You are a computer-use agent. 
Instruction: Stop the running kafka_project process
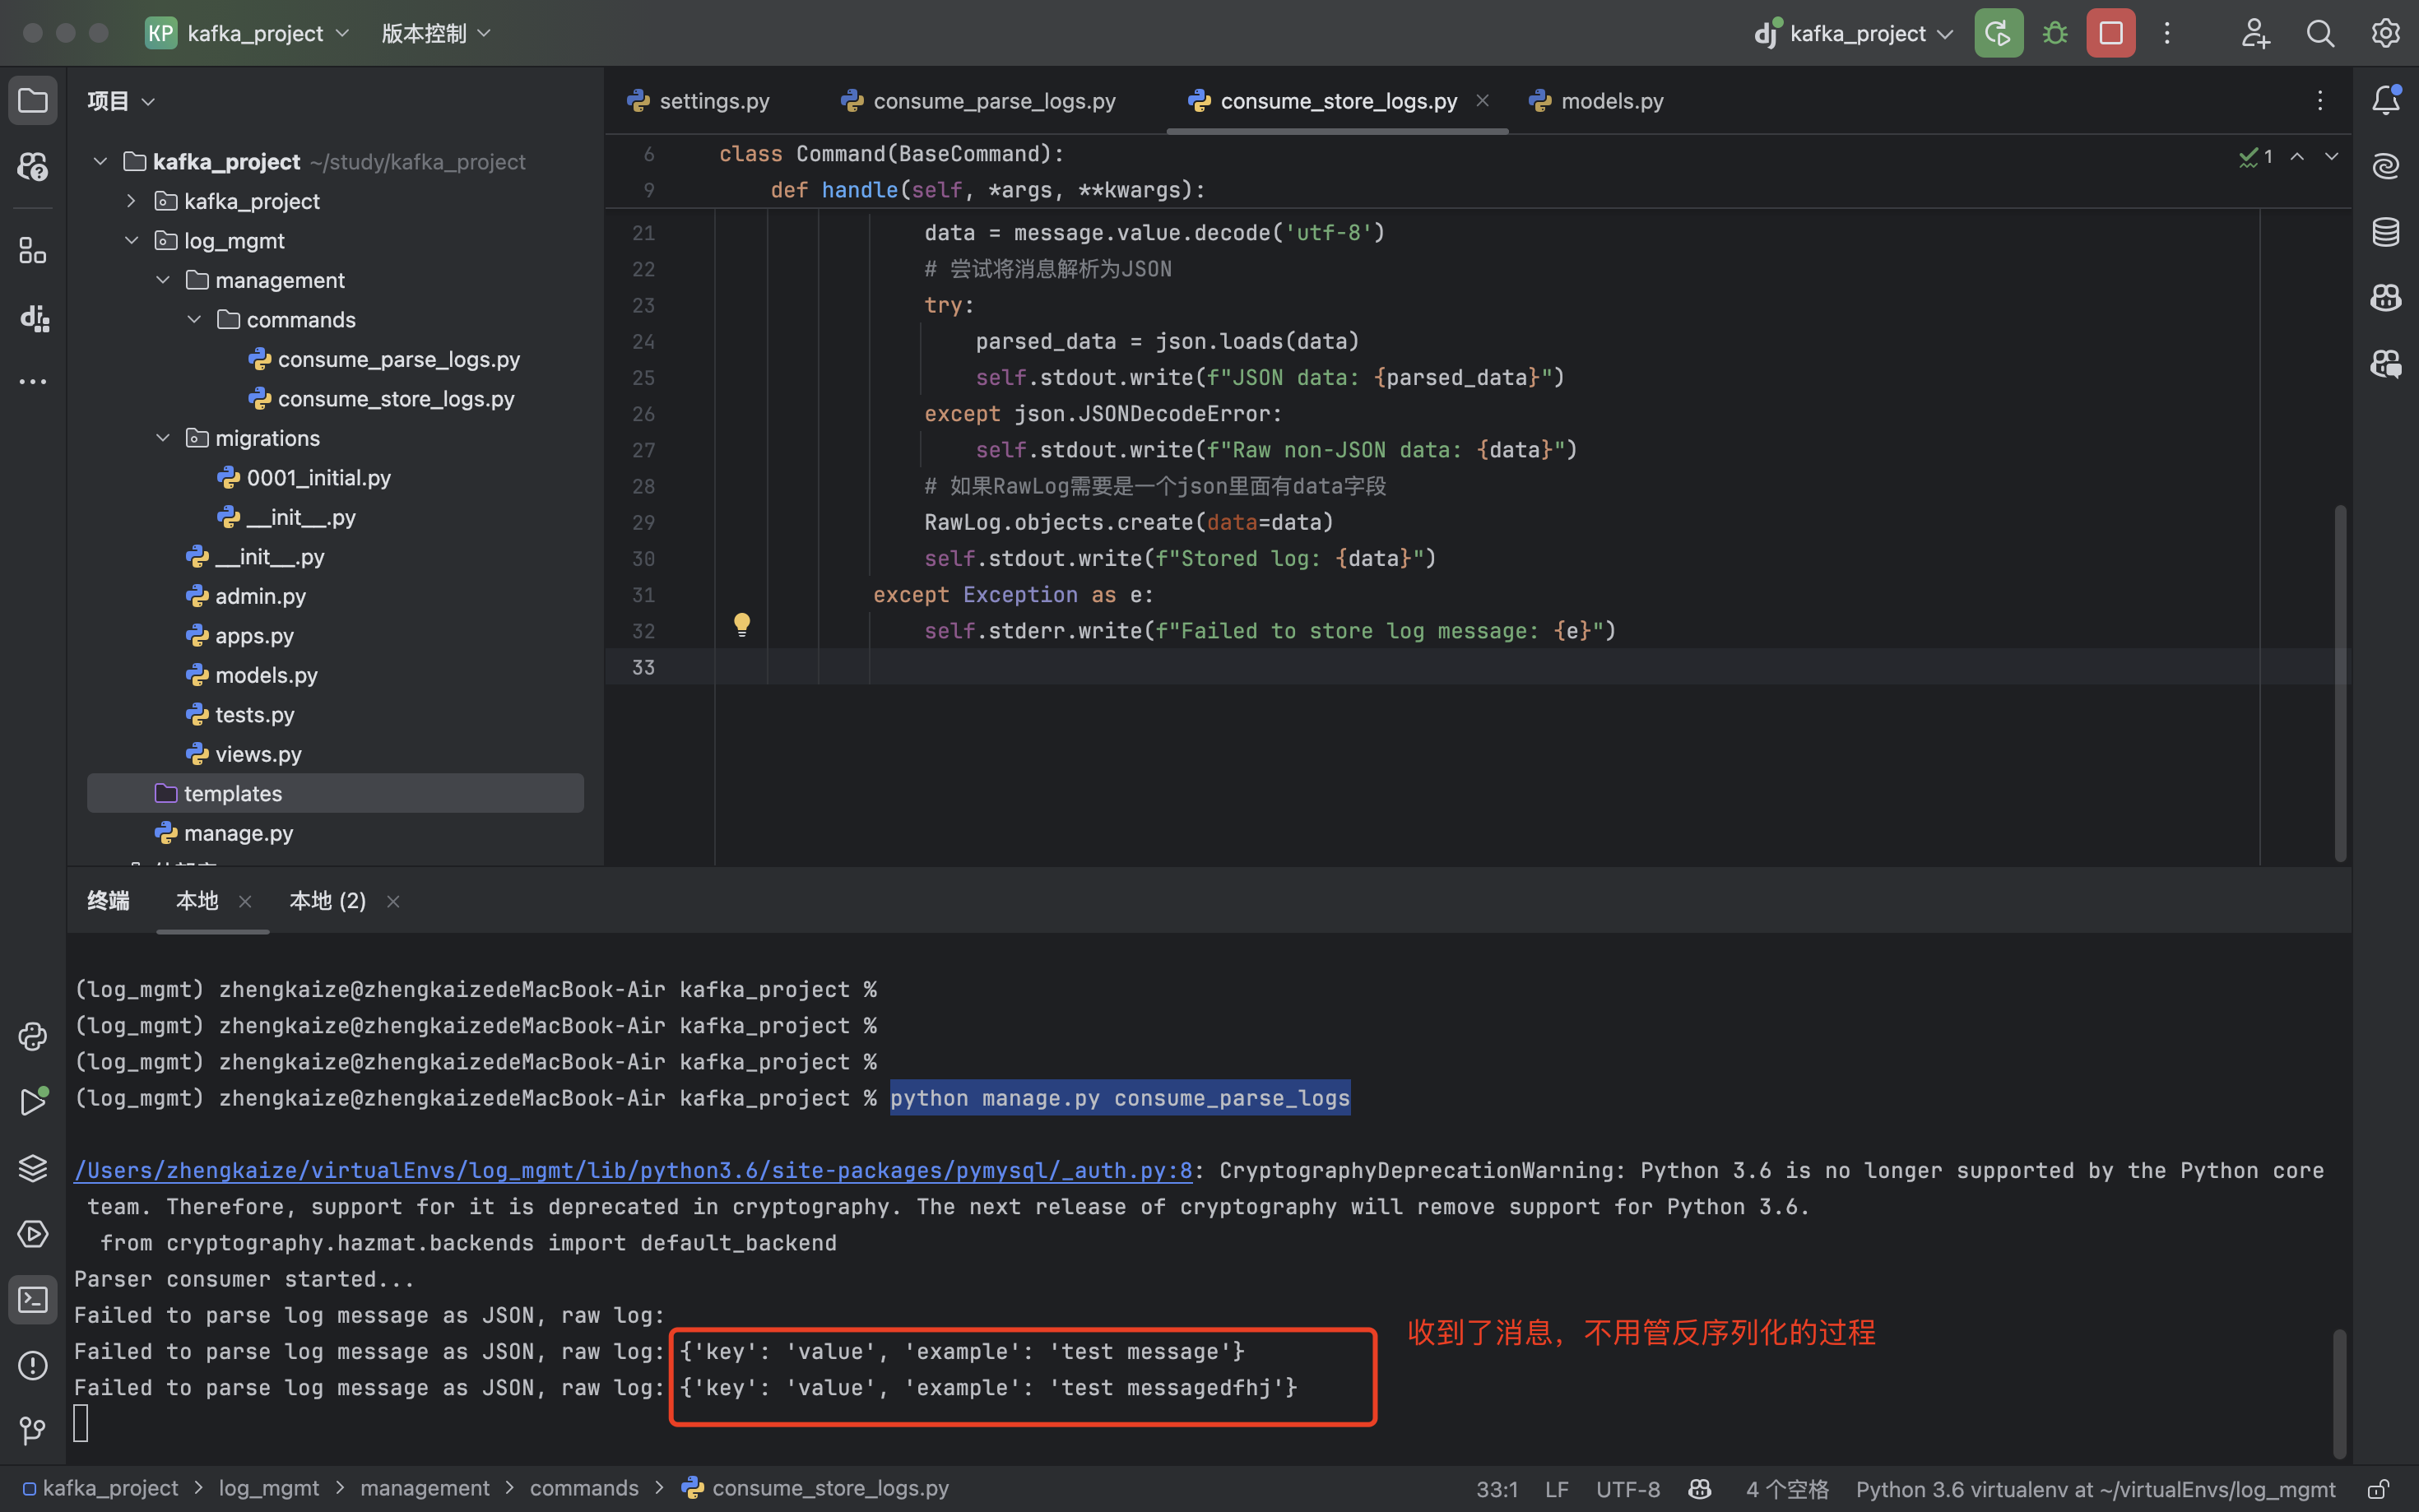pyautogui.click(x=2110, y=33)
